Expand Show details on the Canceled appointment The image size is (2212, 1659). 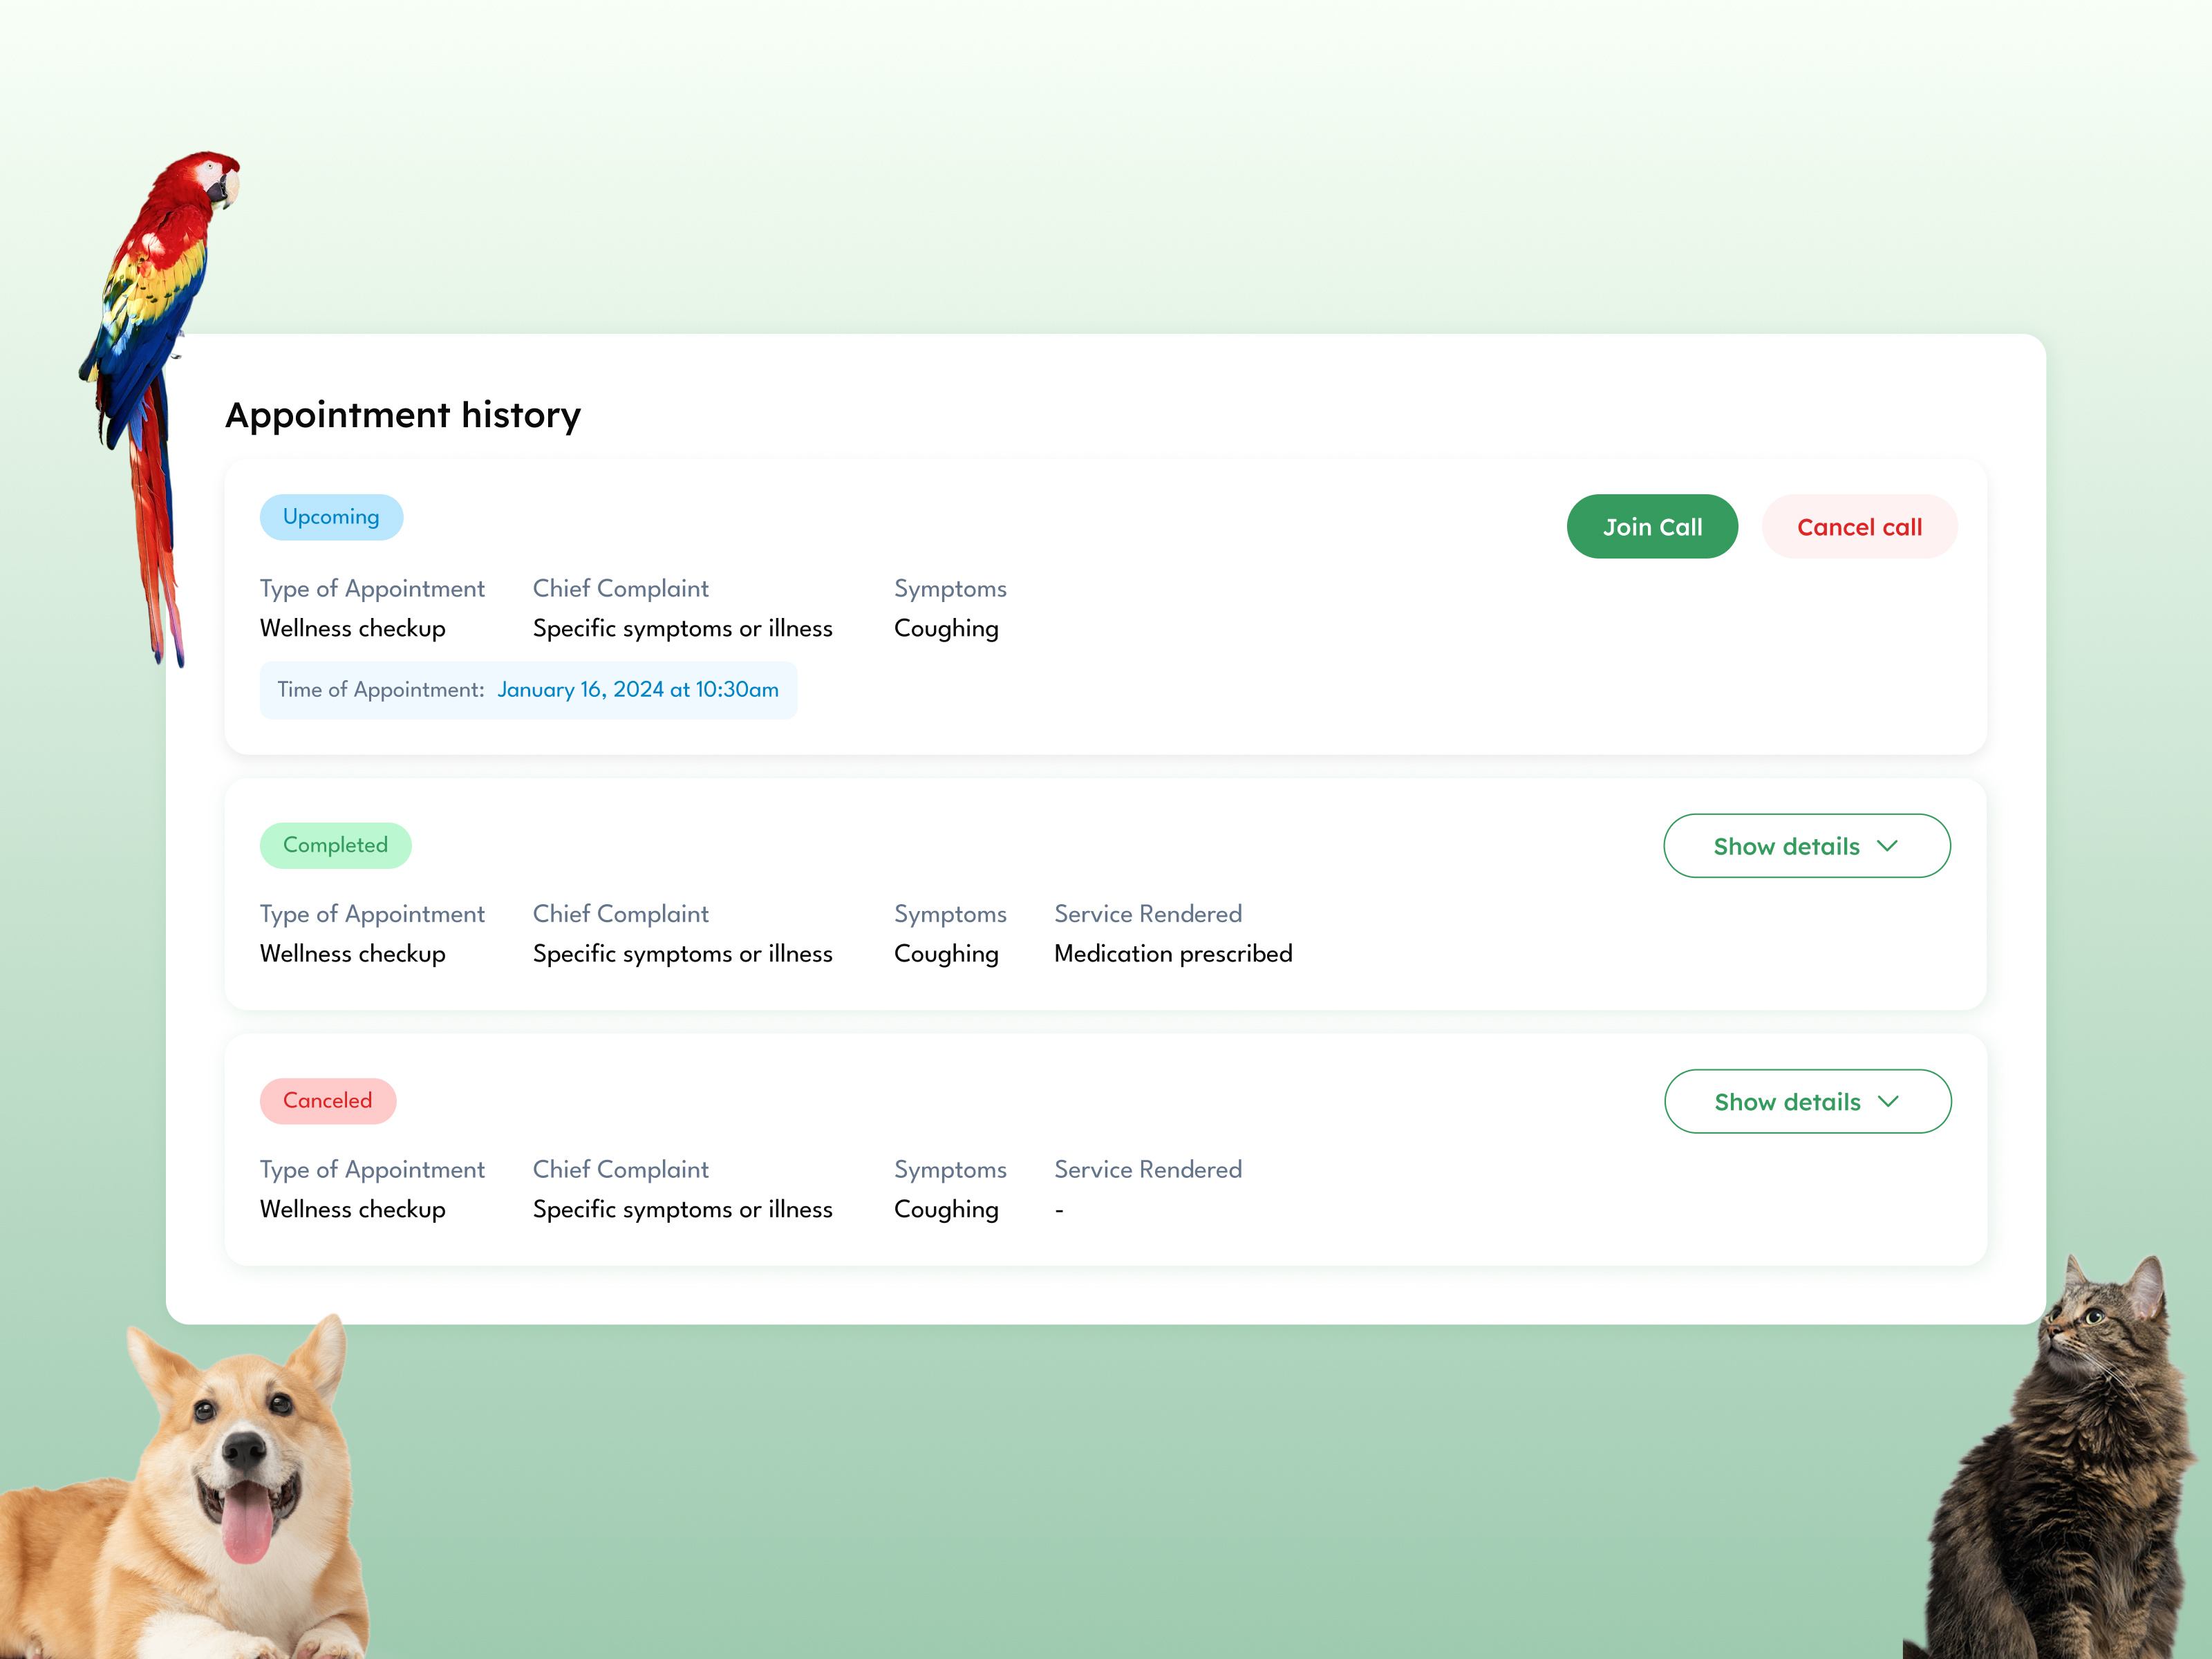[x=1806, y=1101]
